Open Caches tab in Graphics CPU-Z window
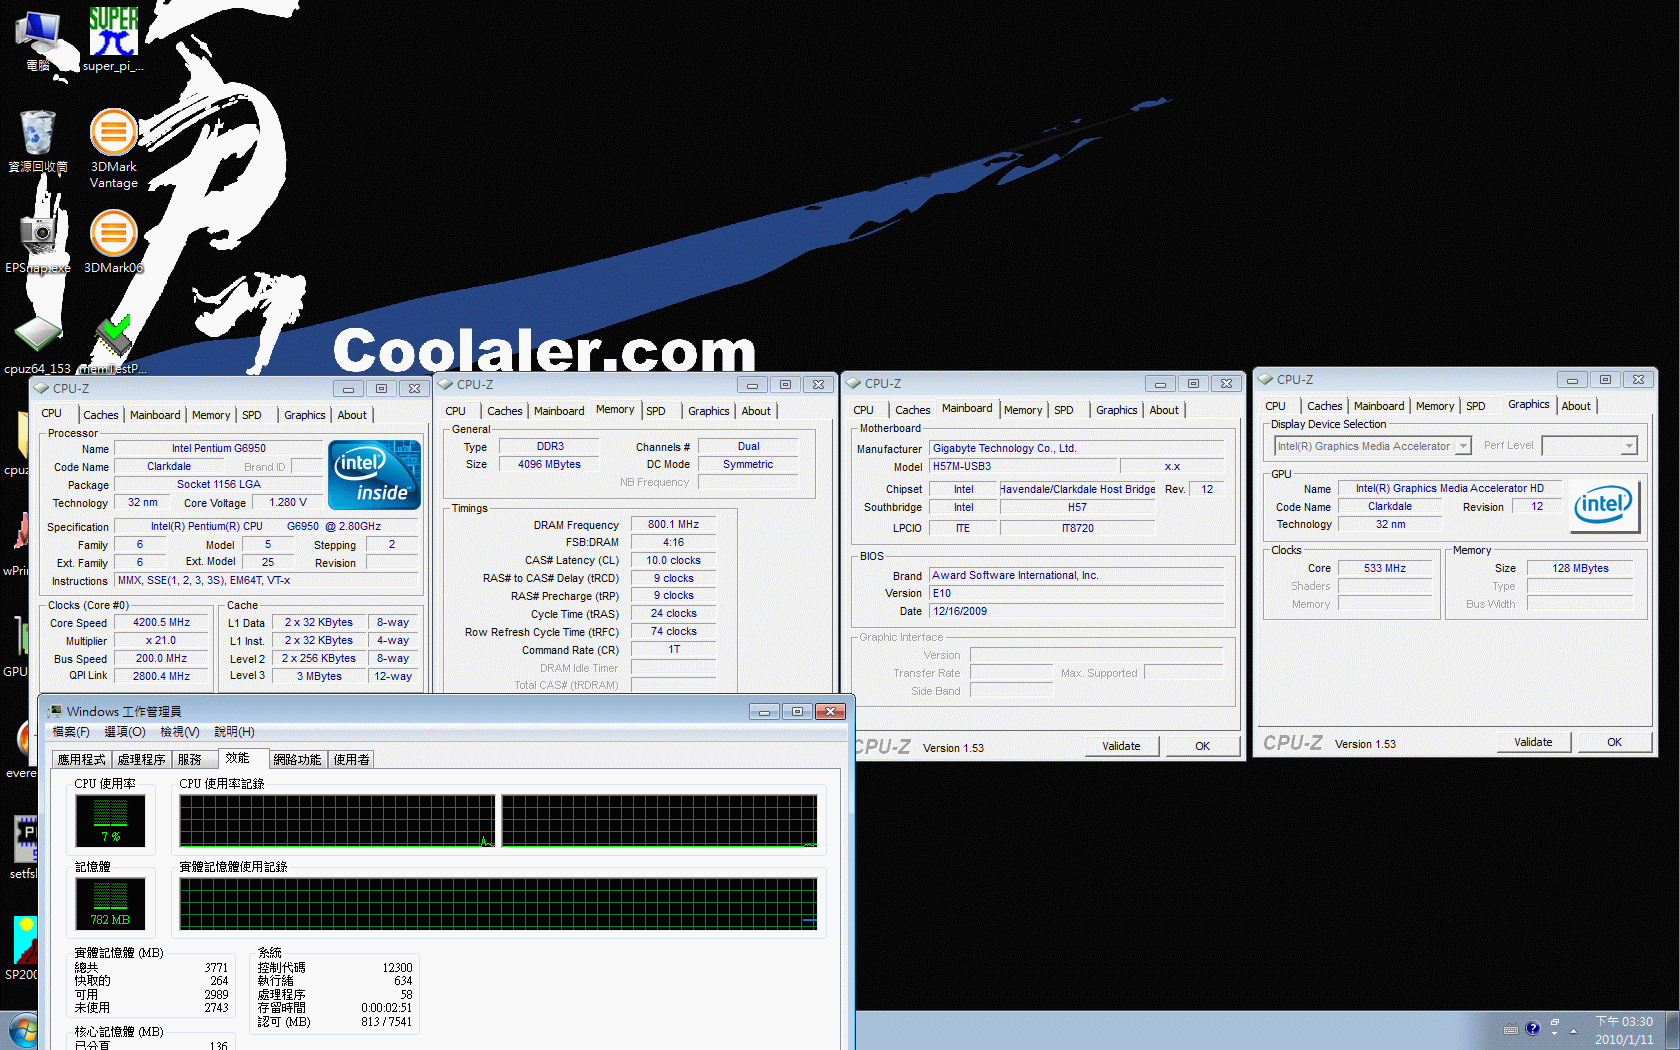 click(x=1325, y=406)
